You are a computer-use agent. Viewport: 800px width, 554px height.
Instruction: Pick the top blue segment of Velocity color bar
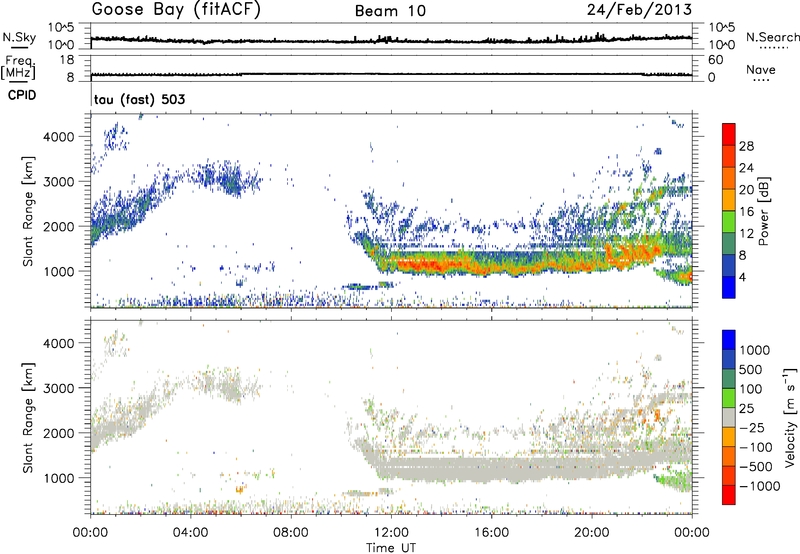point(729,340)
